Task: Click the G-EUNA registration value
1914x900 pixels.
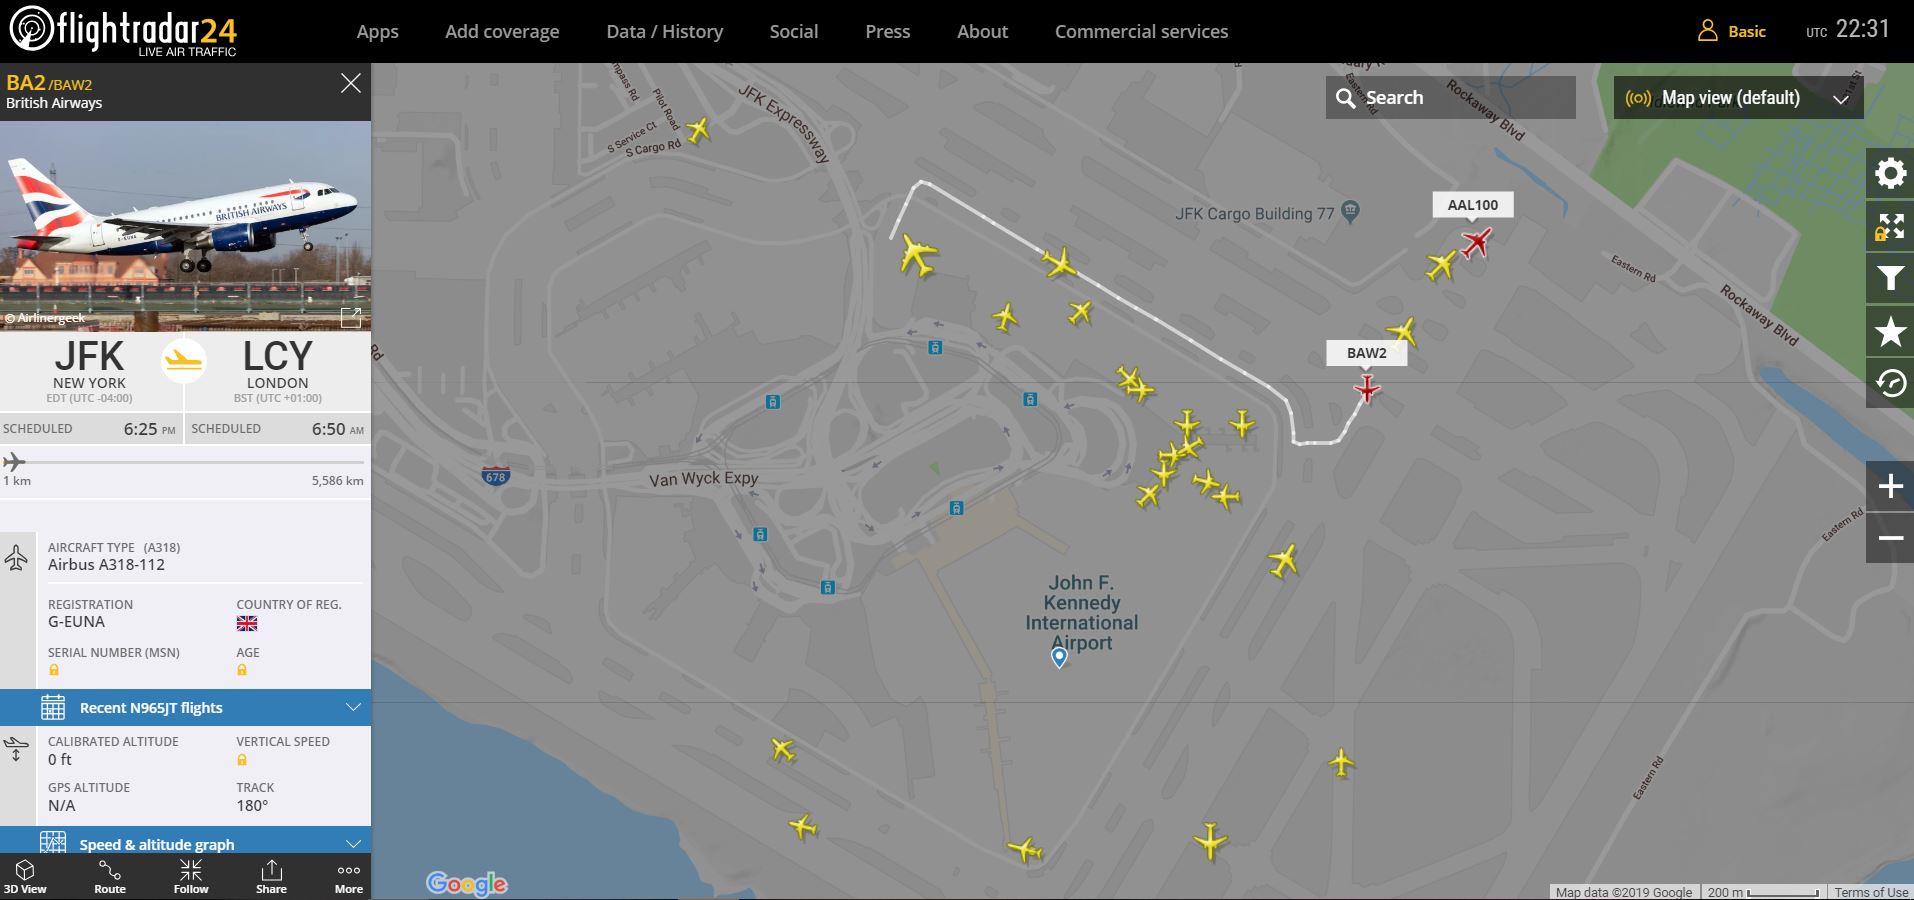Action: coord(76,621)
